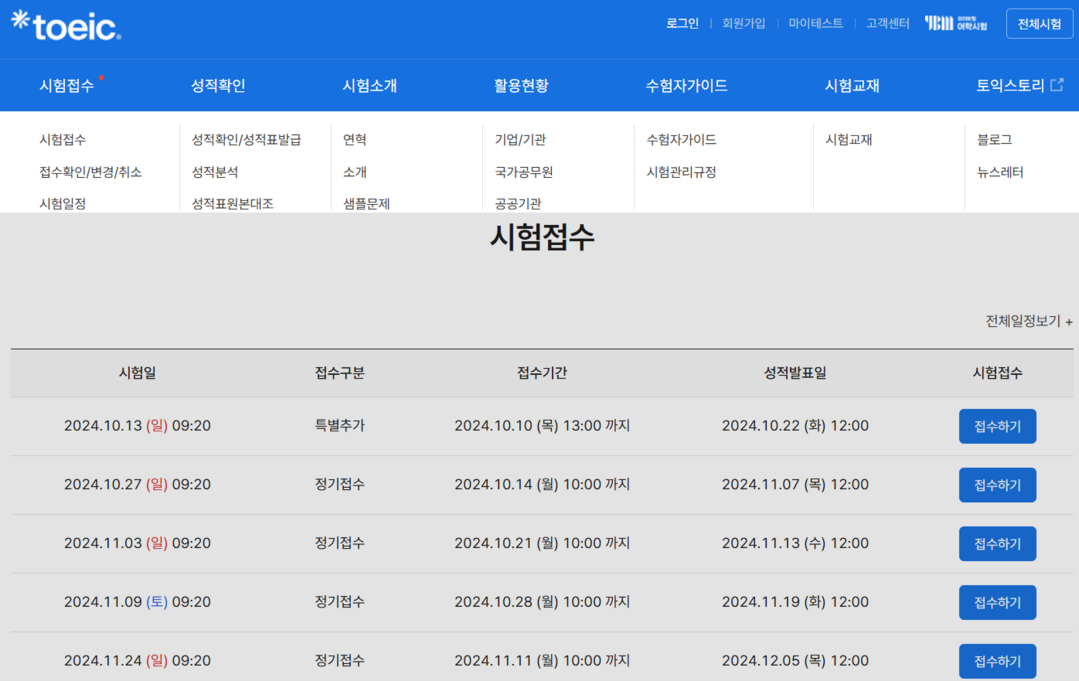This screenshot has height=681, width=1079.
Task: Select 성적확인 main menu
Action: point(218,86)
